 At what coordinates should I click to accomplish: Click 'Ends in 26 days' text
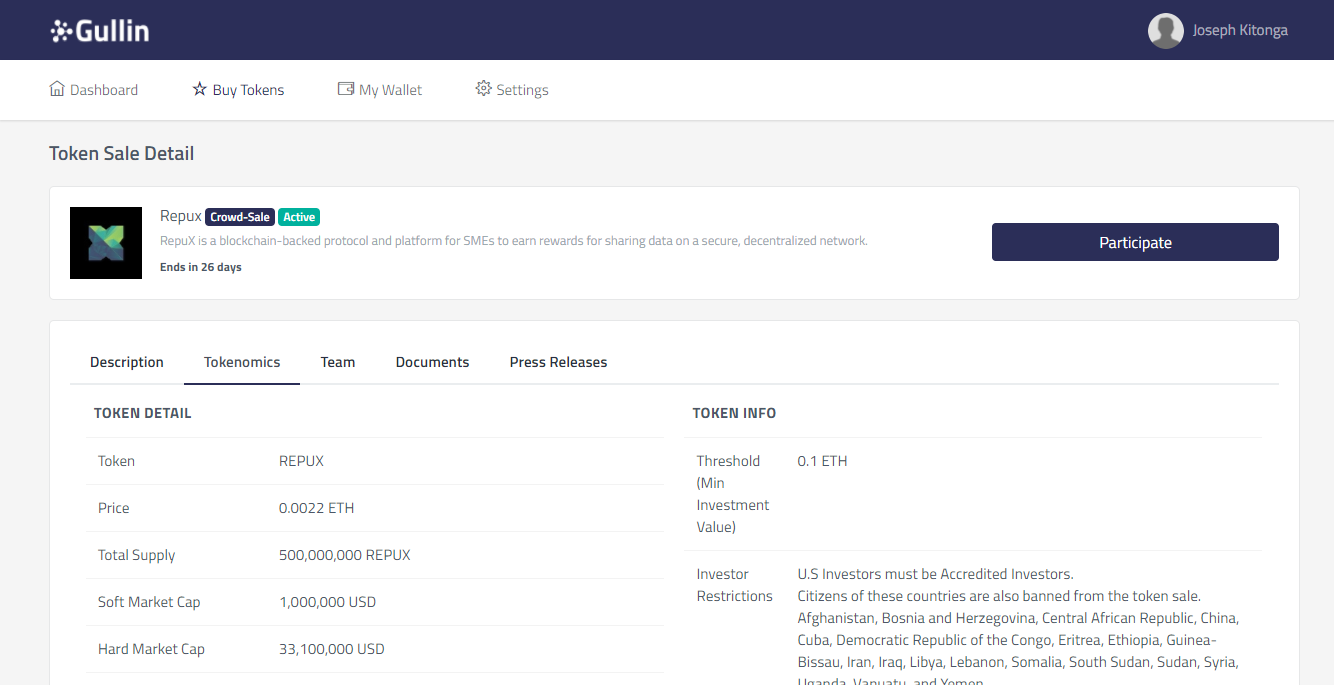(x=201, y=267)
